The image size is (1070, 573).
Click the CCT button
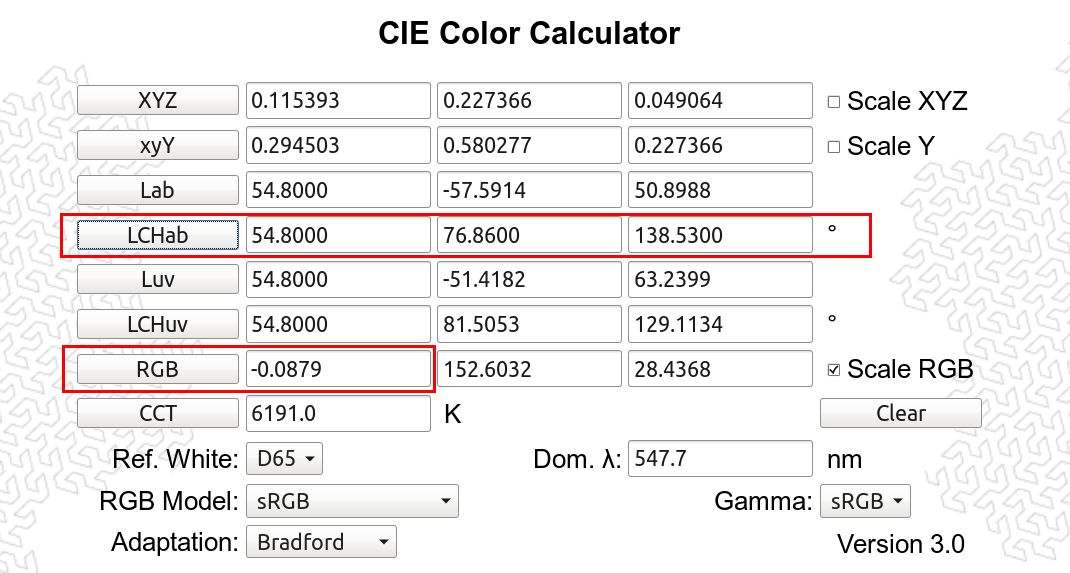coord(158,413)
